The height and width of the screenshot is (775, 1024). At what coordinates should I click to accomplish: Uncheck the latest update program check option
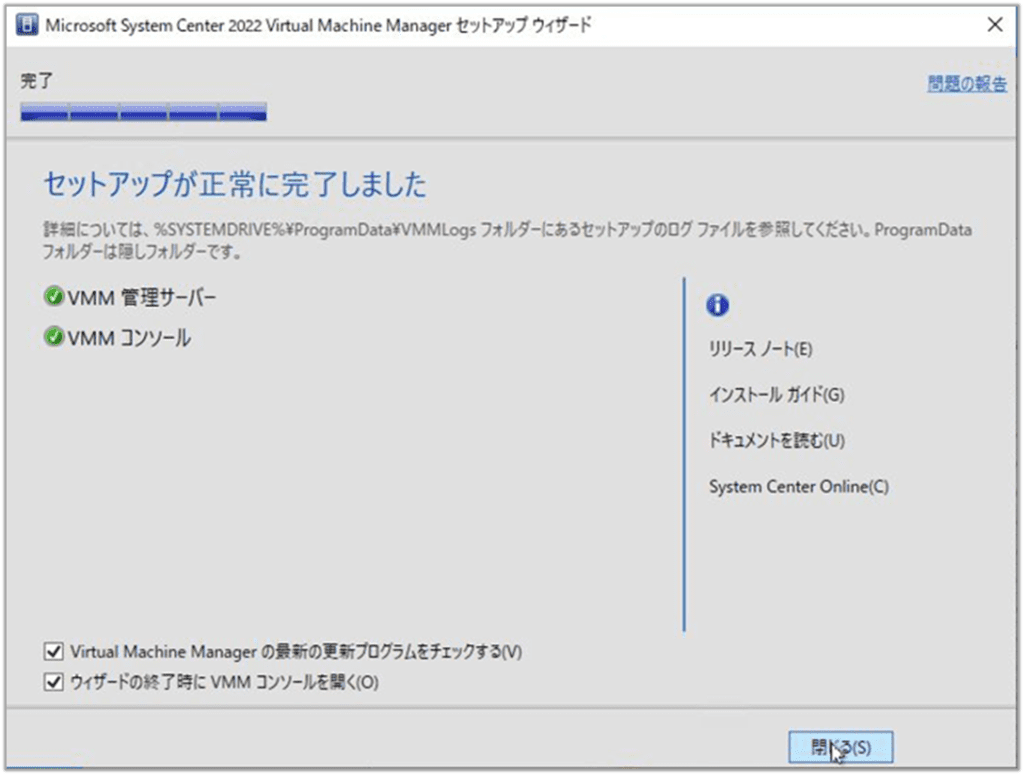(54, 651)
